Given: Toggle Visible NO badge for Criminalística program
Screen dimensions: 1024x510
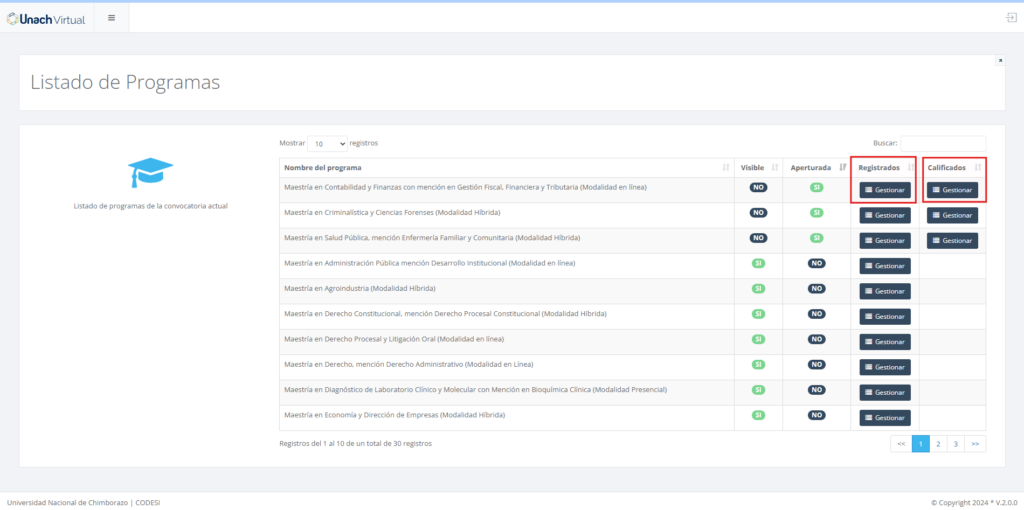Looking at the screenshot, I should 758,213.
